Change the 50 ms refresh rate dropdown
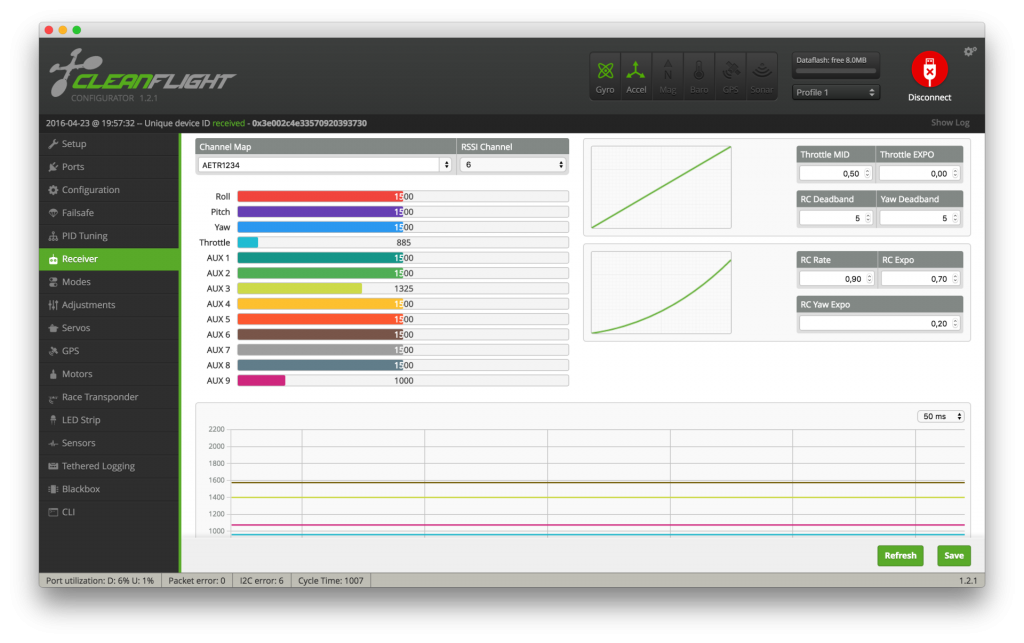The height and width of the screenshot is (643, 1024). [941, 416]
